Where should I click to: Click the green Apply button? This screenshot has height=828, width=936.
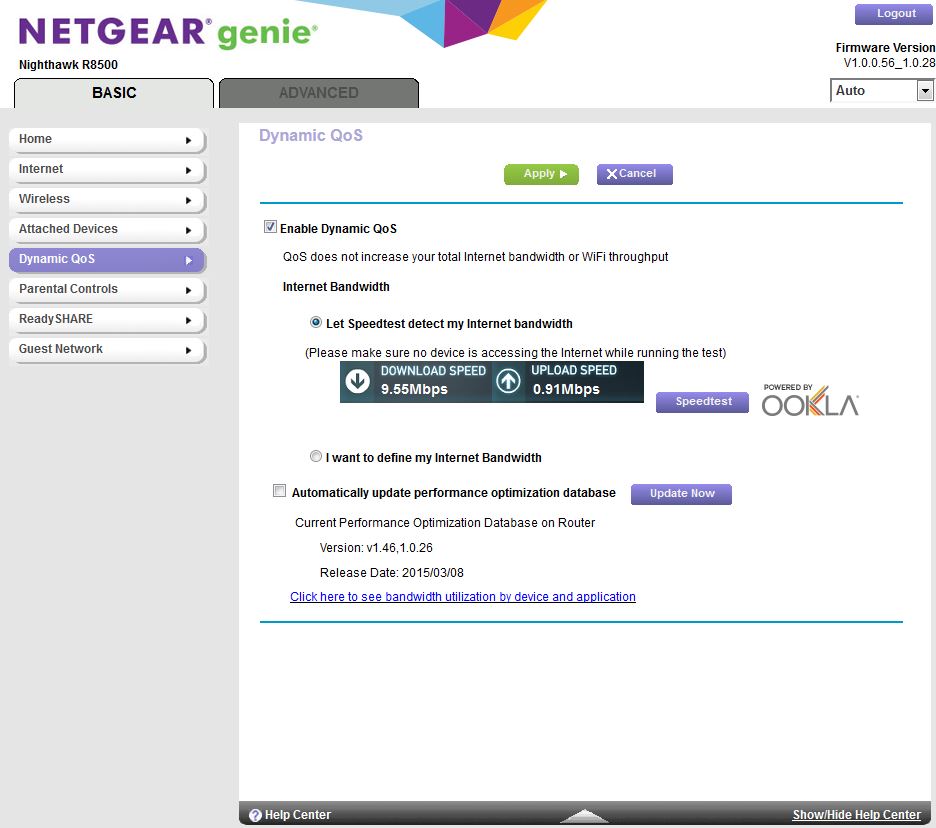coord(541,174)
